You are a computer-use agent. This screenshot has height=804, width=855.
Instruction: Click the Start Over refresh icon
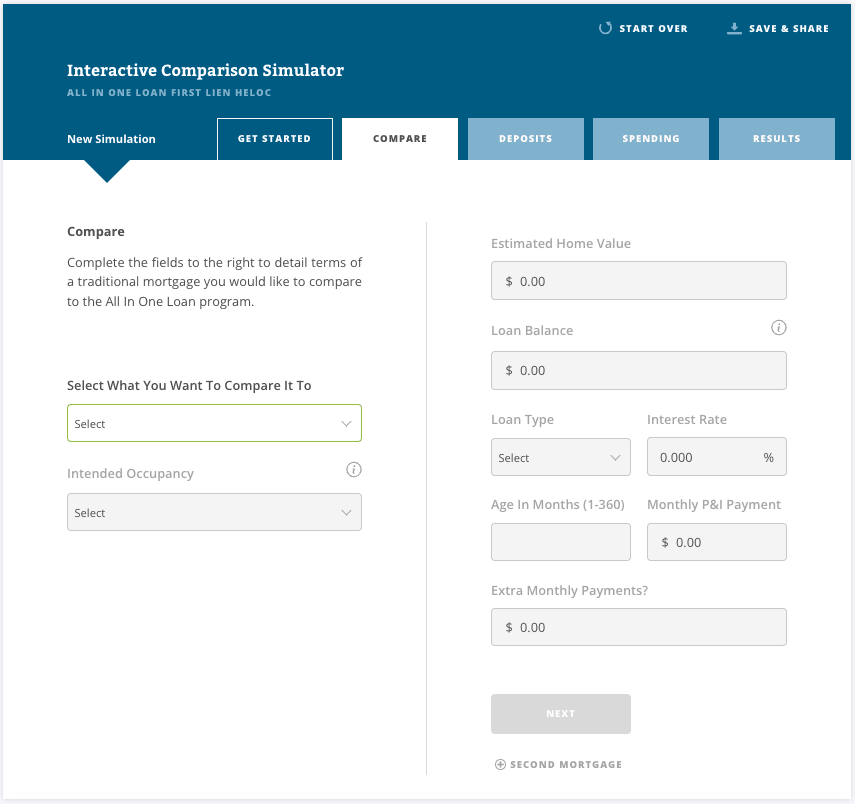pyautogui.click(x=605, y=28)
